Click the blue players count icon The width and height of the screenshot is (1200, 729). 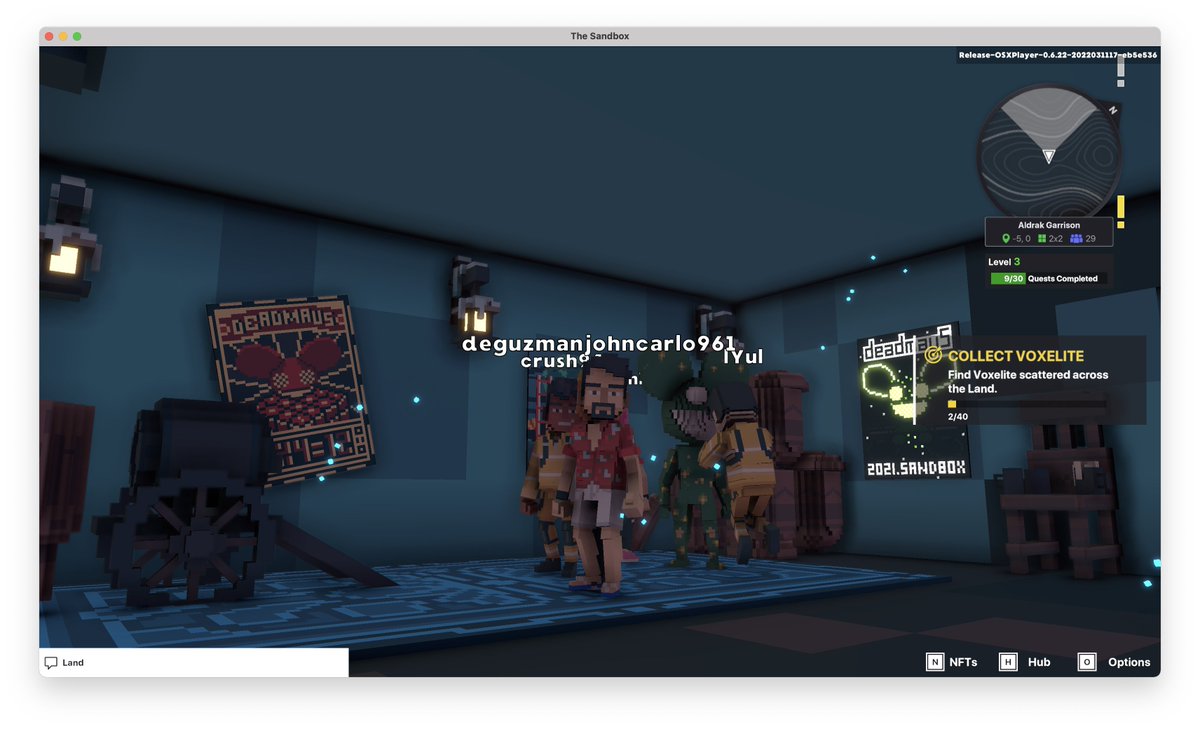(1076, 239)
